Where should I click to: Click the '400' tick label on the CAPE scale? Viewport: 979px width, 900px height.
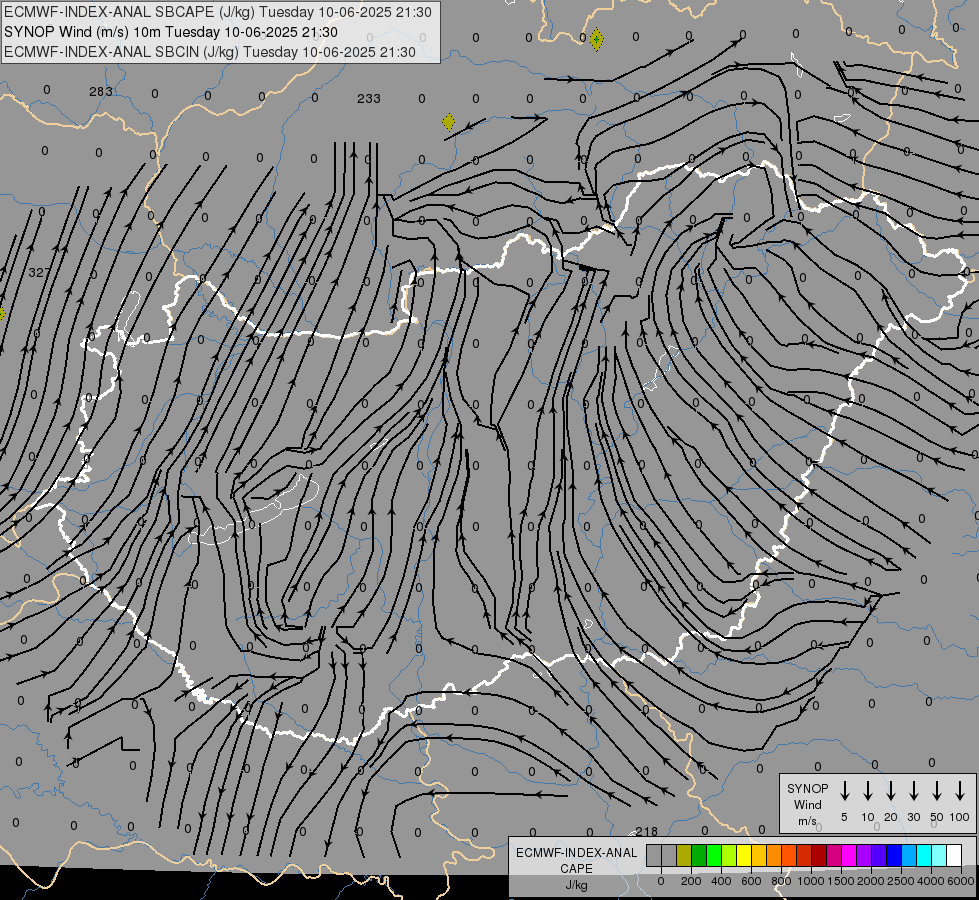point(721,881)
